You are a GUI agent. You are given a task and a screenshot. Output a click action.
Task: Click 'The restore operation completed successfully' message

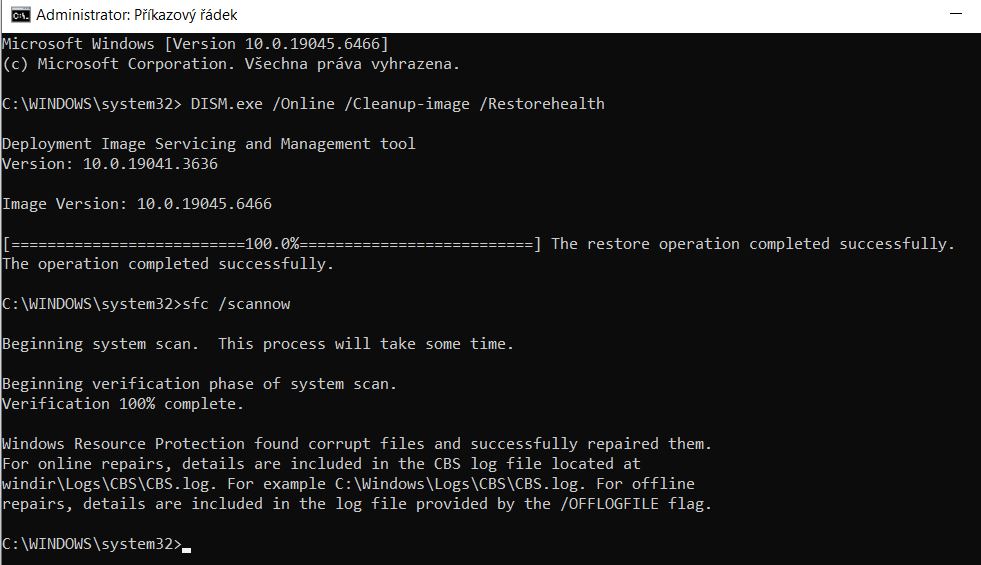point(752,244)
